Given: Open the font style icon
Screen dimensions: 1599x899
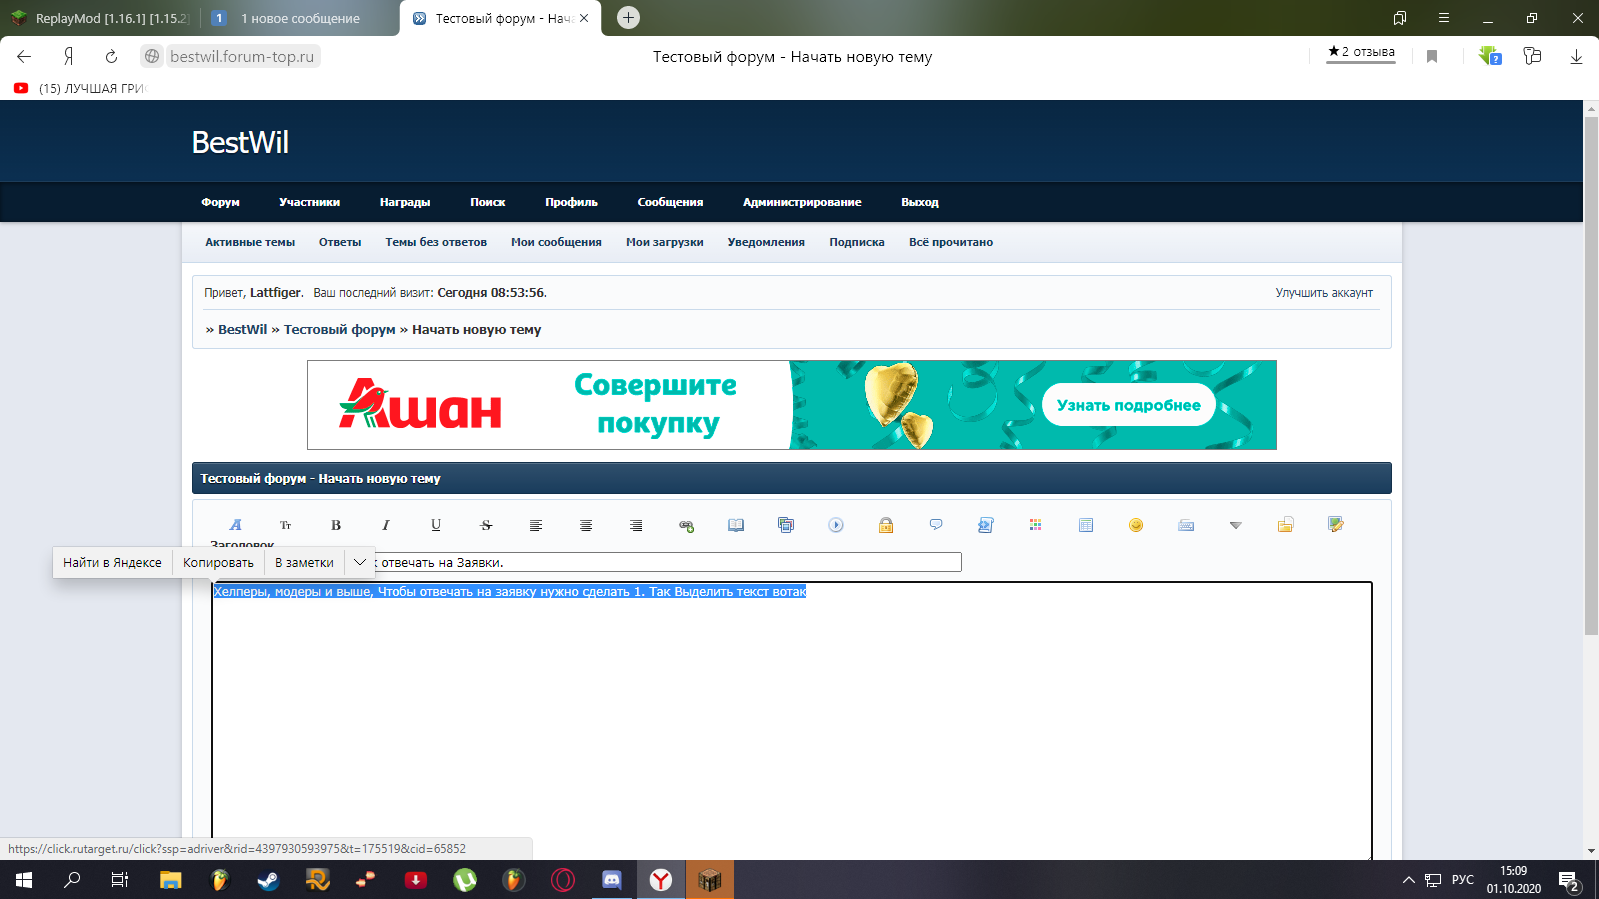Looking at the screenshot, I should (x=236, y=525).
